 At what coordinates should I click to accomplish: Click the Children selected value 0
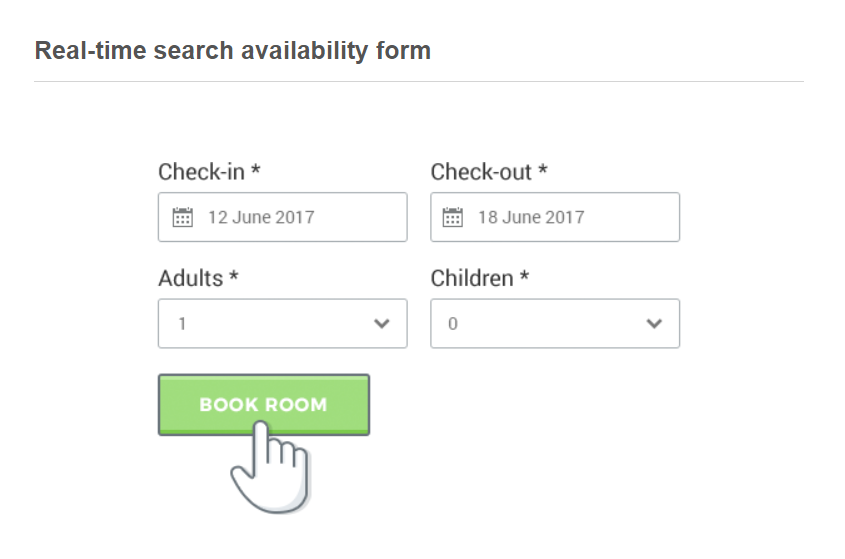pyautogui.click(x=453, y=323)
